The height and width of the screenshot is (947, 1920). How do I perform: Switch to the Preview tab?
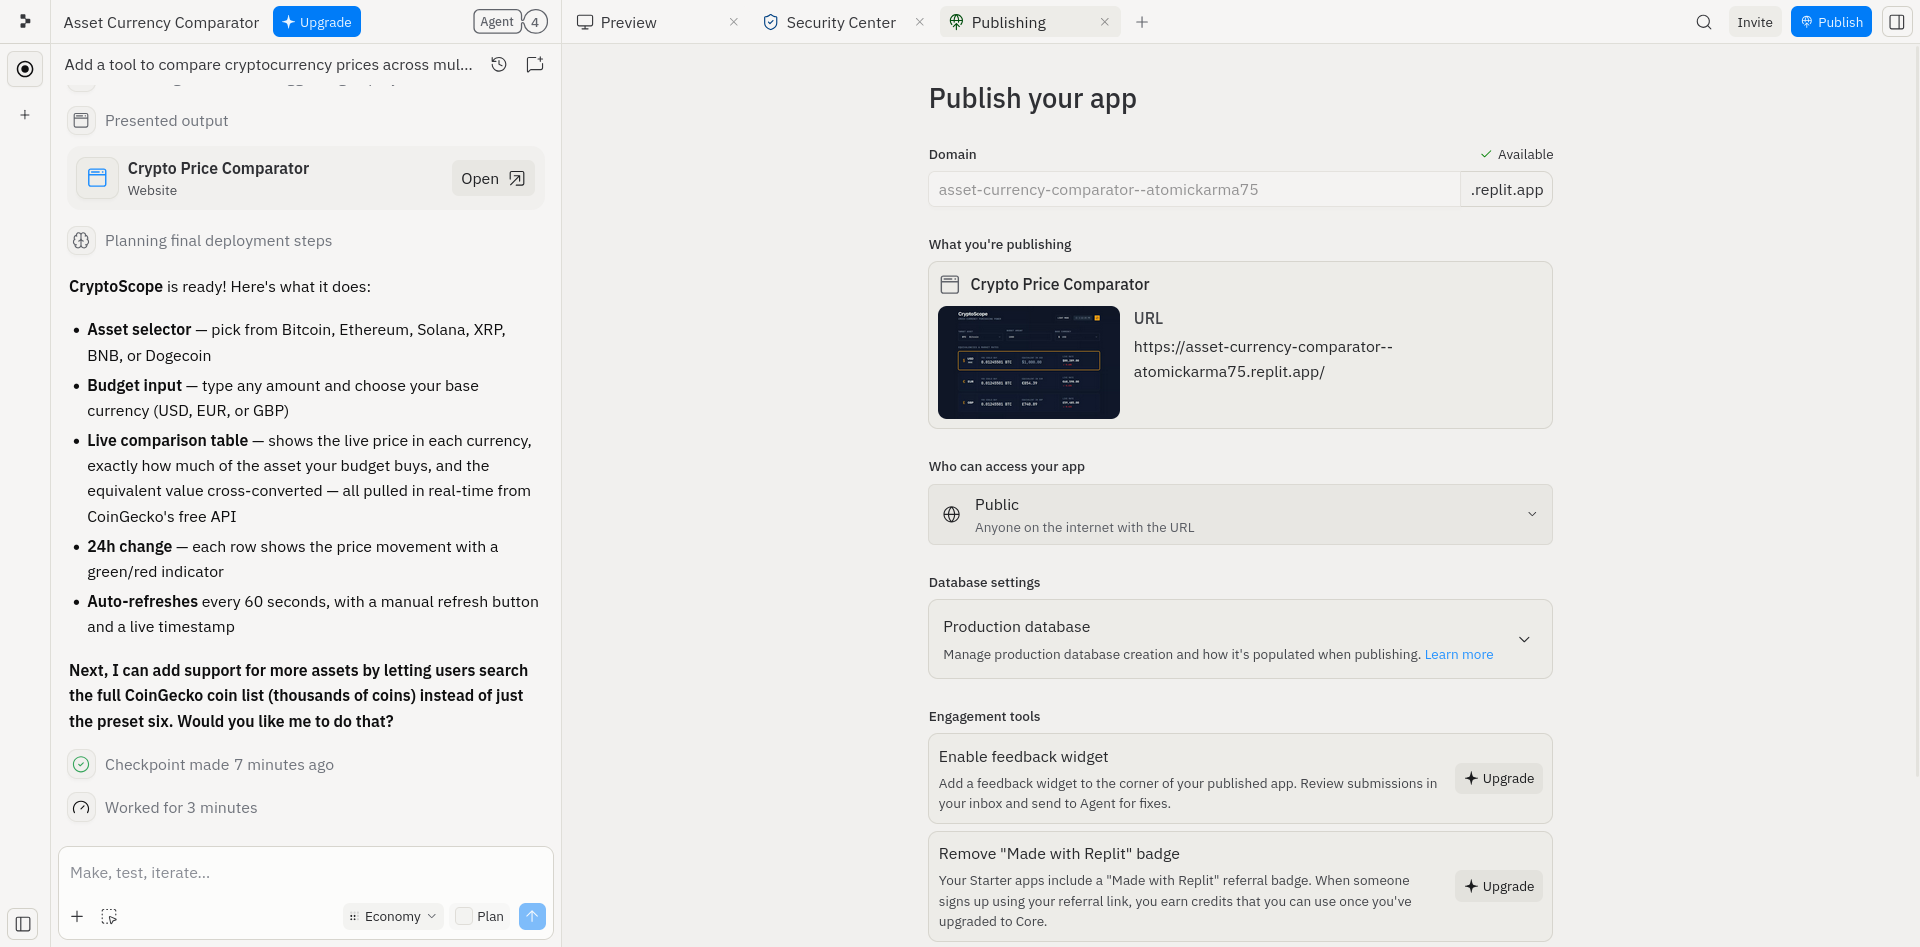point(629,22)
